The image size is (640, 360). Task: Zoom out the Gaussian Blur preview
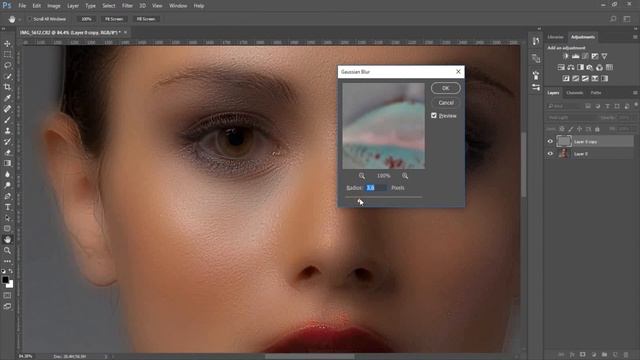pos(362,176)
